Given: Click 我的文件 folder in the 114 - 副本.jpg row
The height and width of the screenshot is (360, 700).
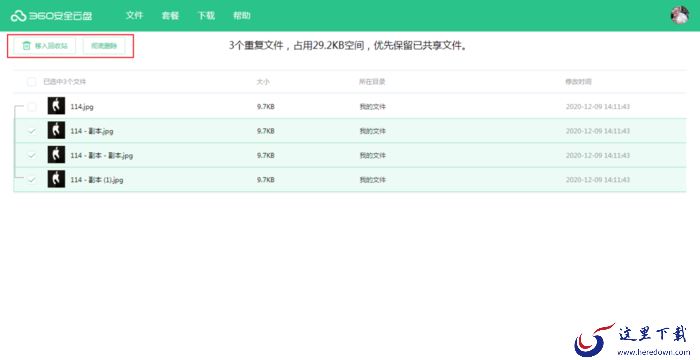Looking at the screenshot, I should click(x=372, y=131).
